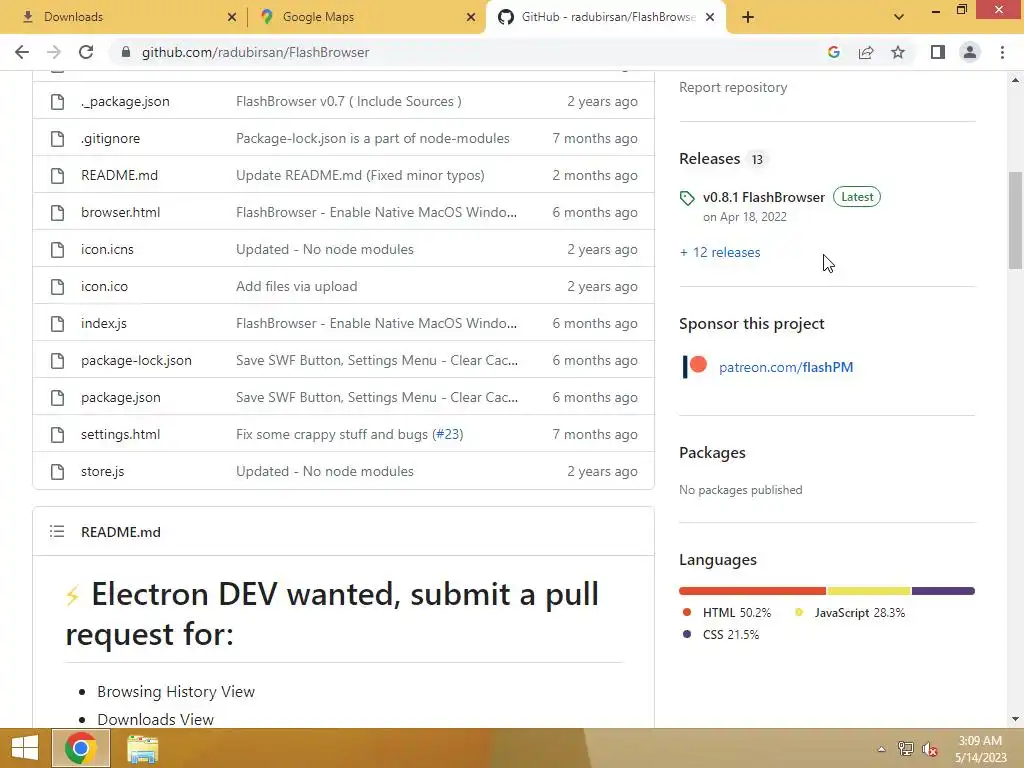This screenshot has height=768, width=1024.
Task: Click the Google icon in address bar
Action: click(x=833, y=52)
